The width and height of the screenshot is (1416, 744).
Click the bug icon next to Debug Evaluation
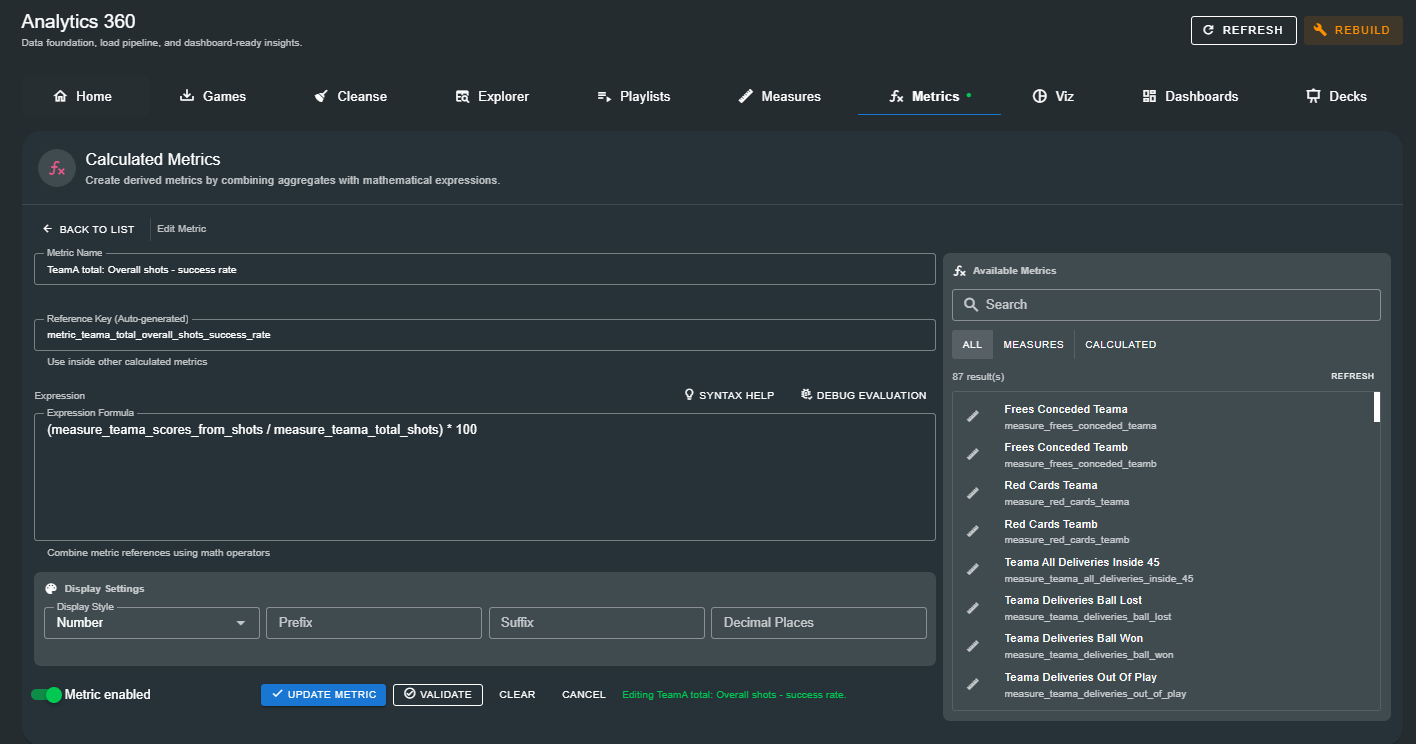pyautogui.click(x=806, y=395)
